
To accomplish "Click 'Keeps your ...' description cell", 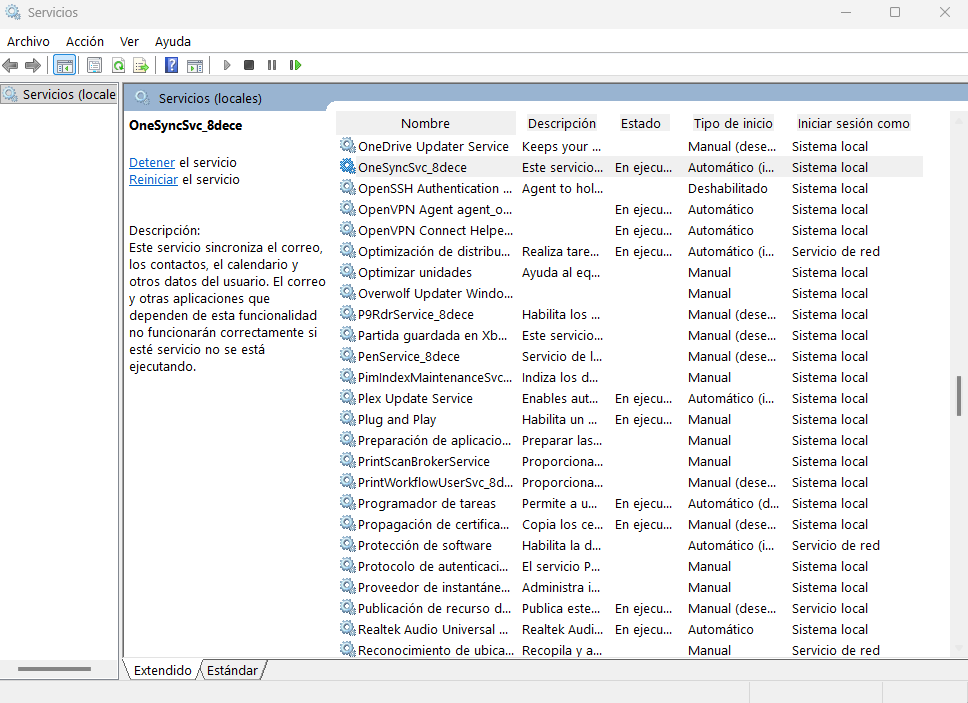I will [x=561, y=146].
